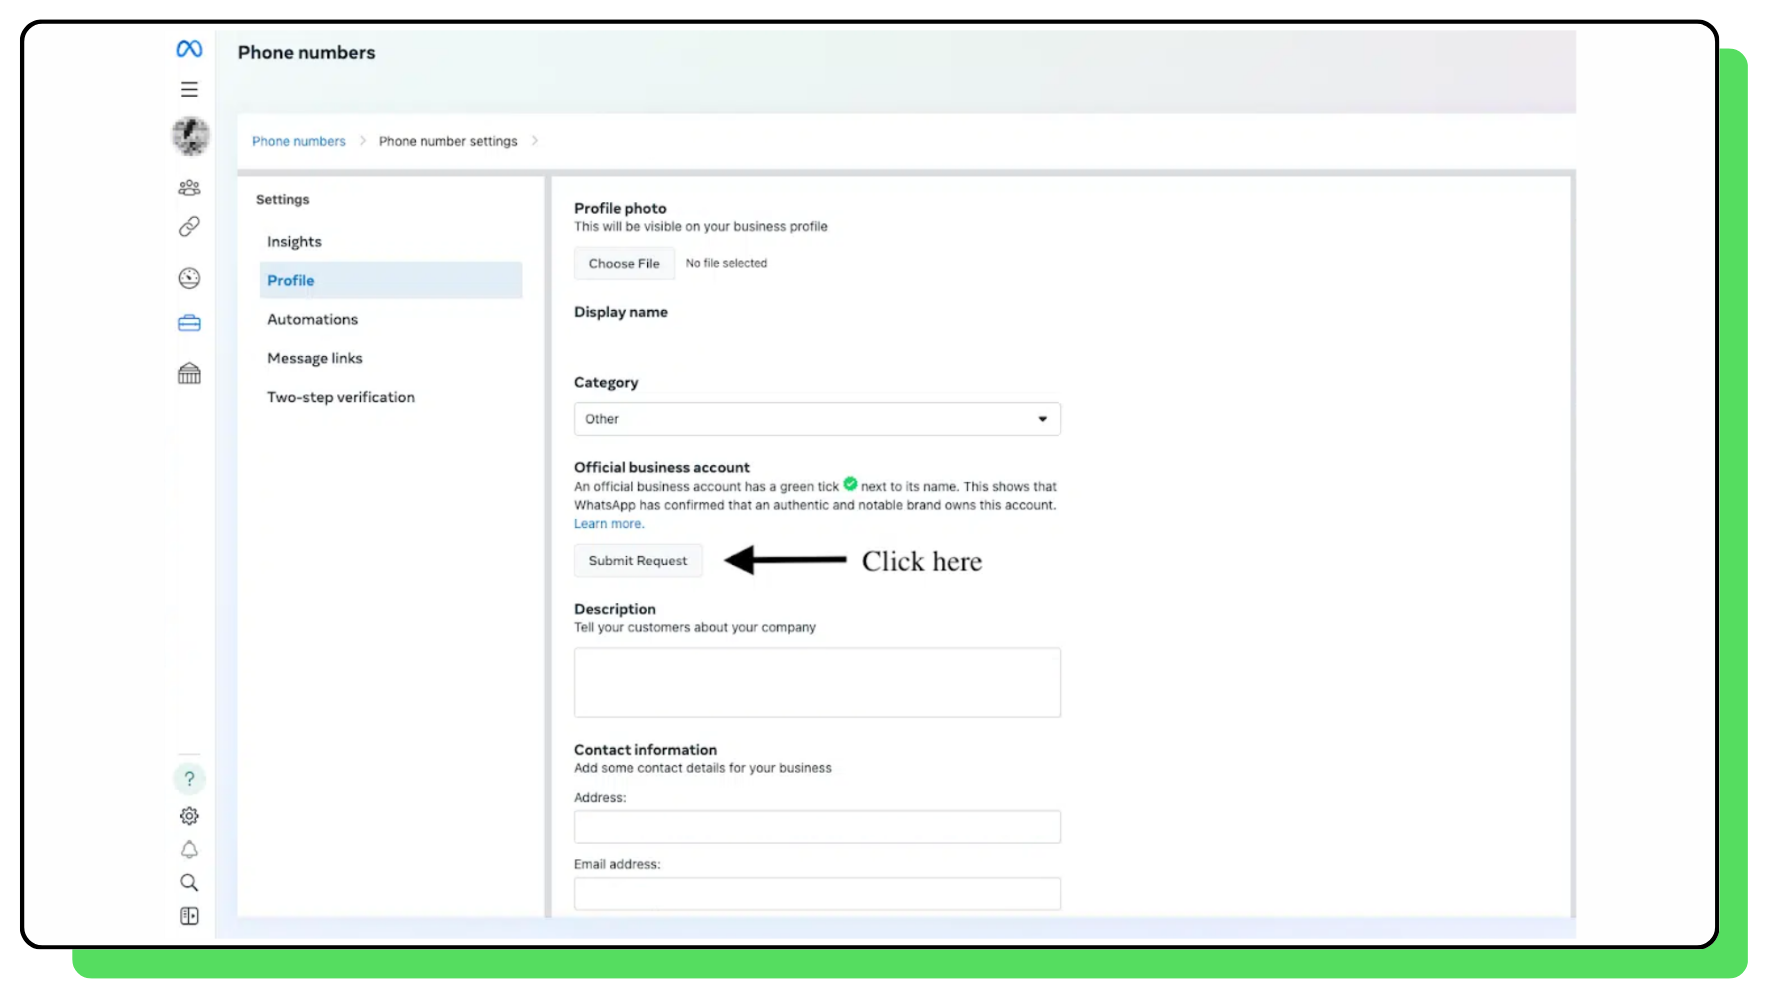1776x1004 pixels.
Task: Select the Profile settings section
Action: 391,280
